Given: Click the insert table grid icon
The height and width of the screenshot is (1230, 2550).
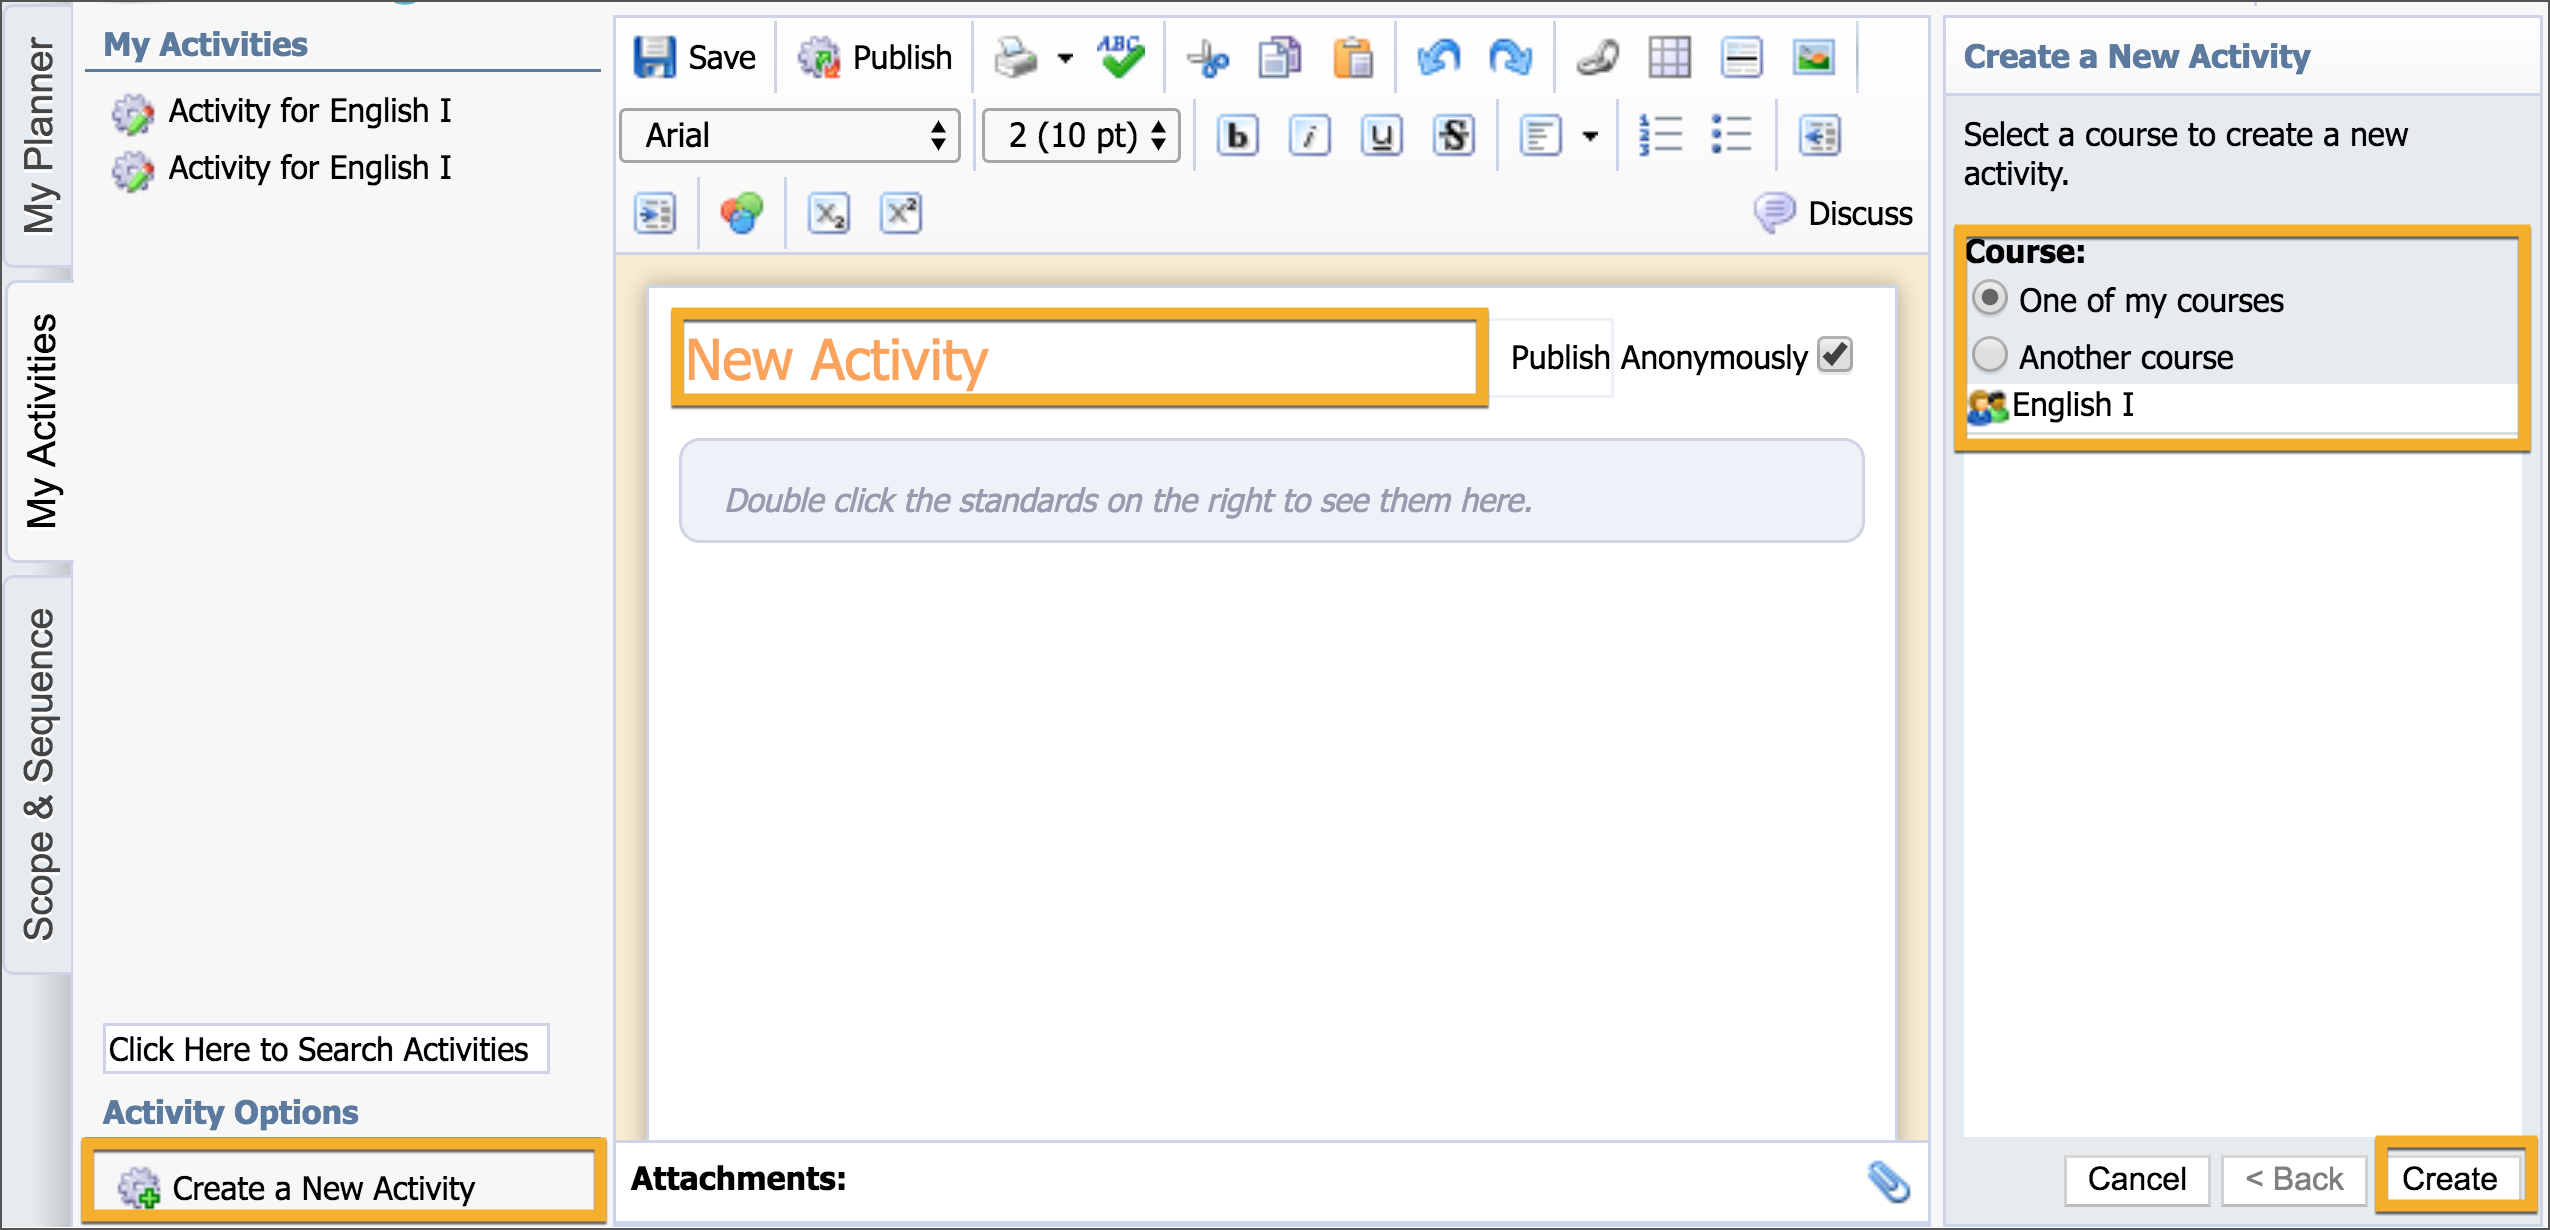Looking at the screenshot, I should pyautogui.click(x=1669, y=57).
